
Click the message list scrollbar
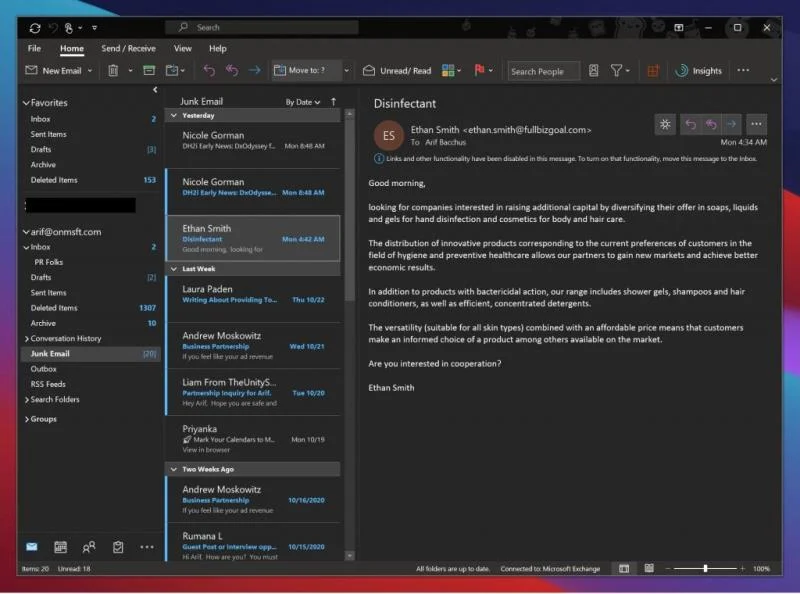[x=349, y=209]
